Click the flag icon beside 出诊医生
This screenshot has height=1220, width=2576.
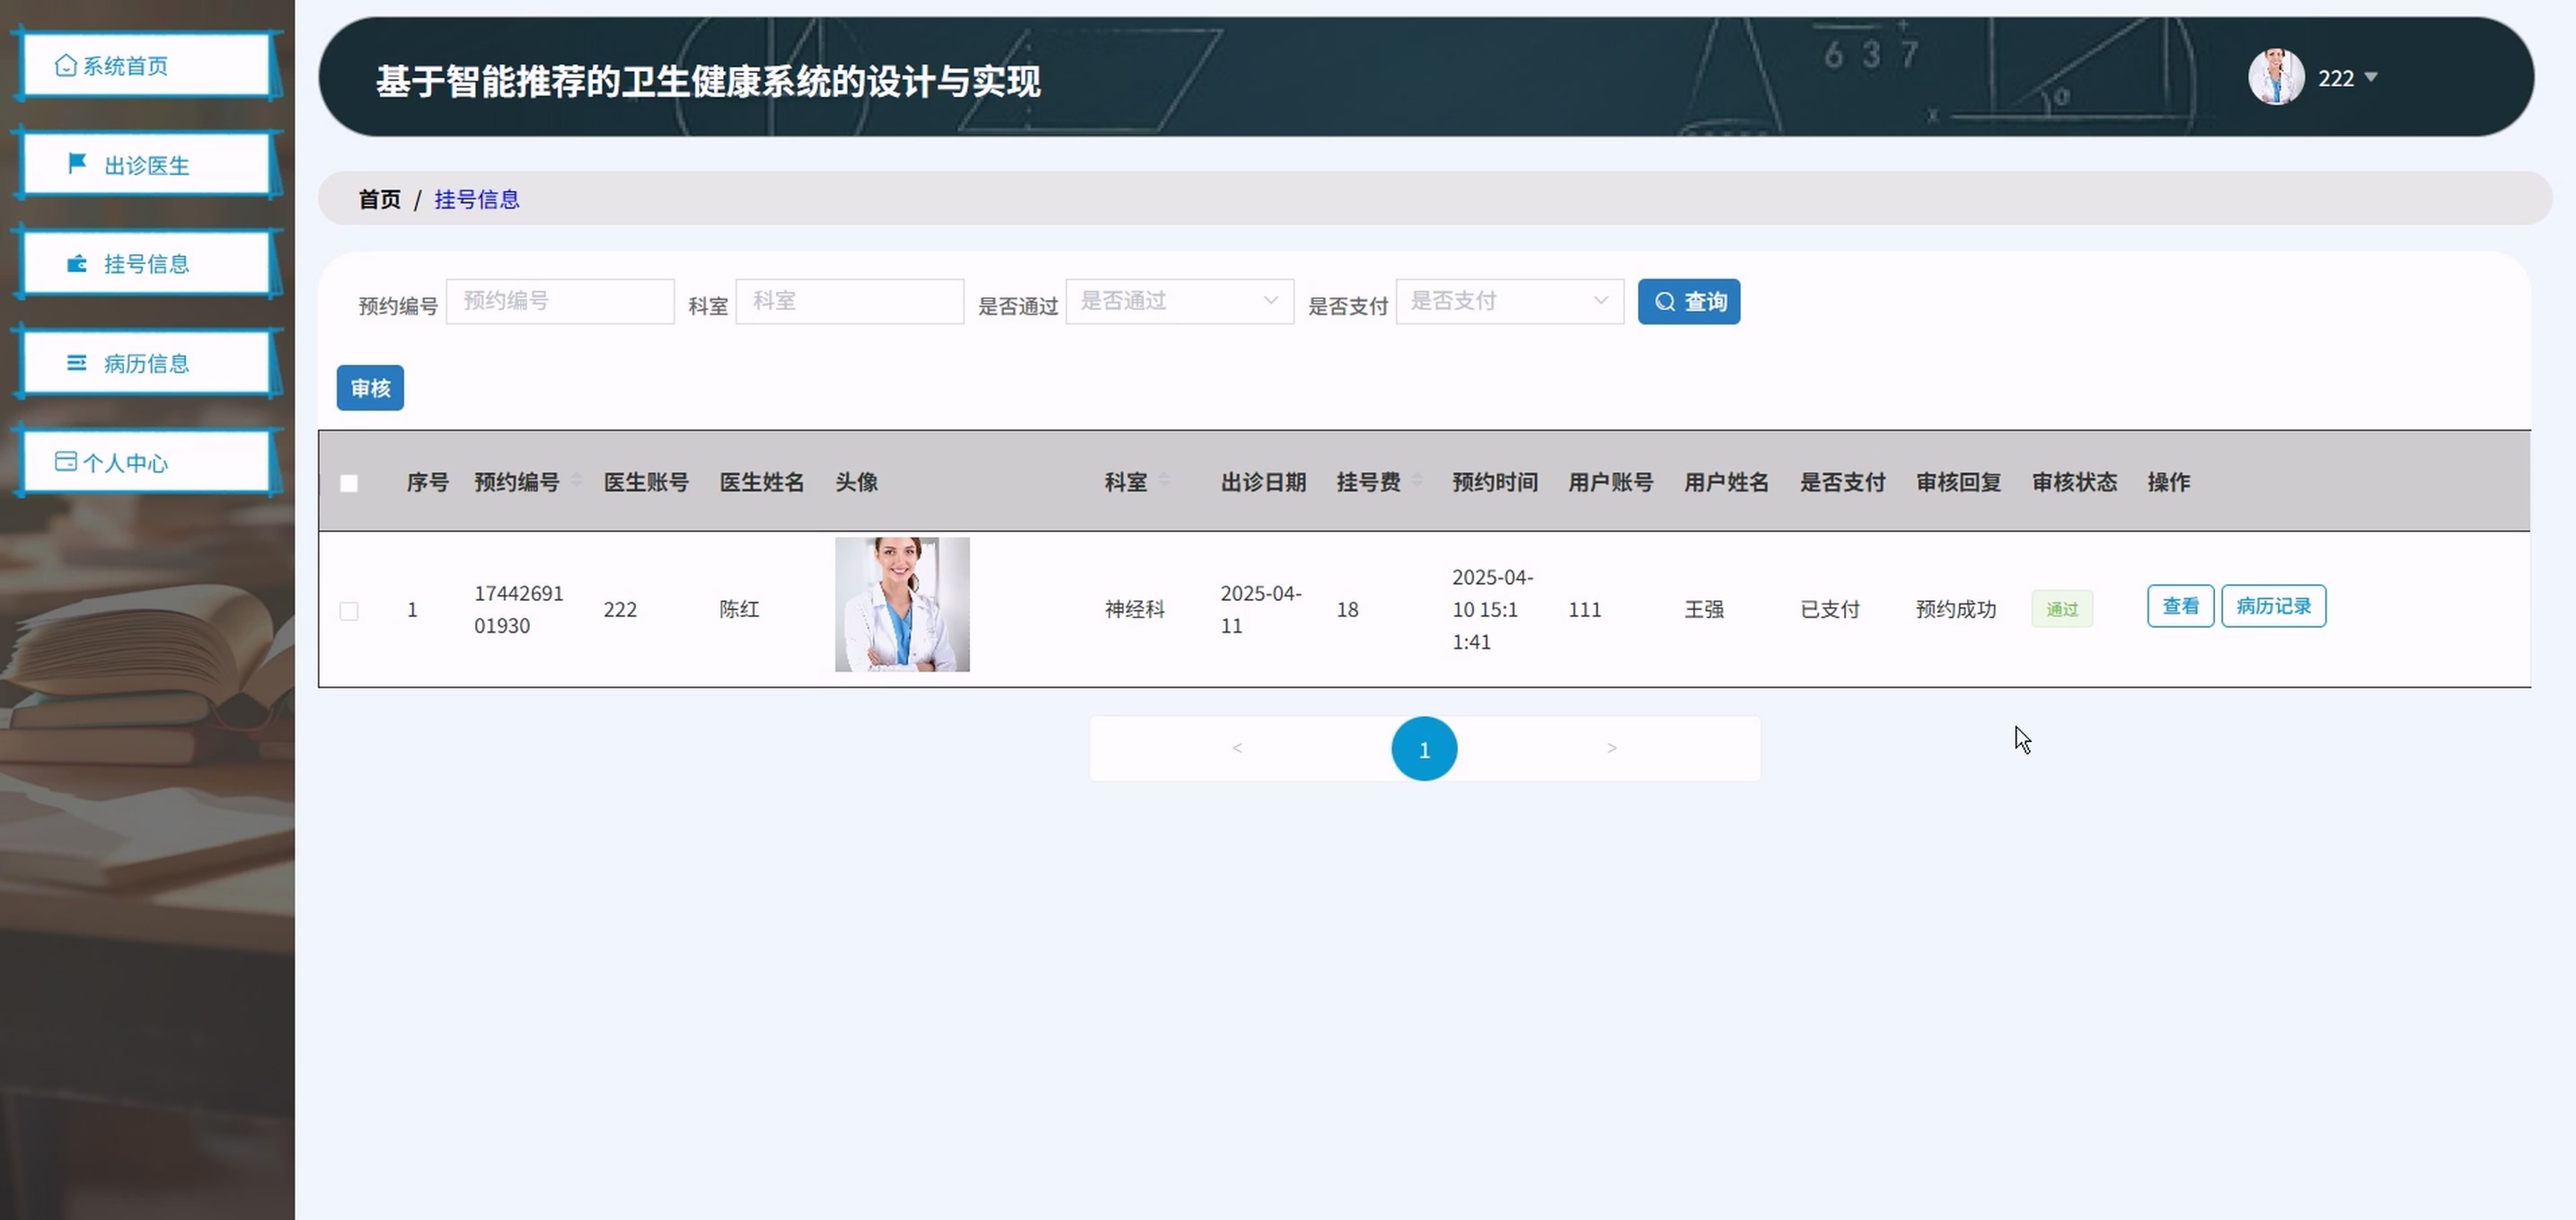[77, 163]
